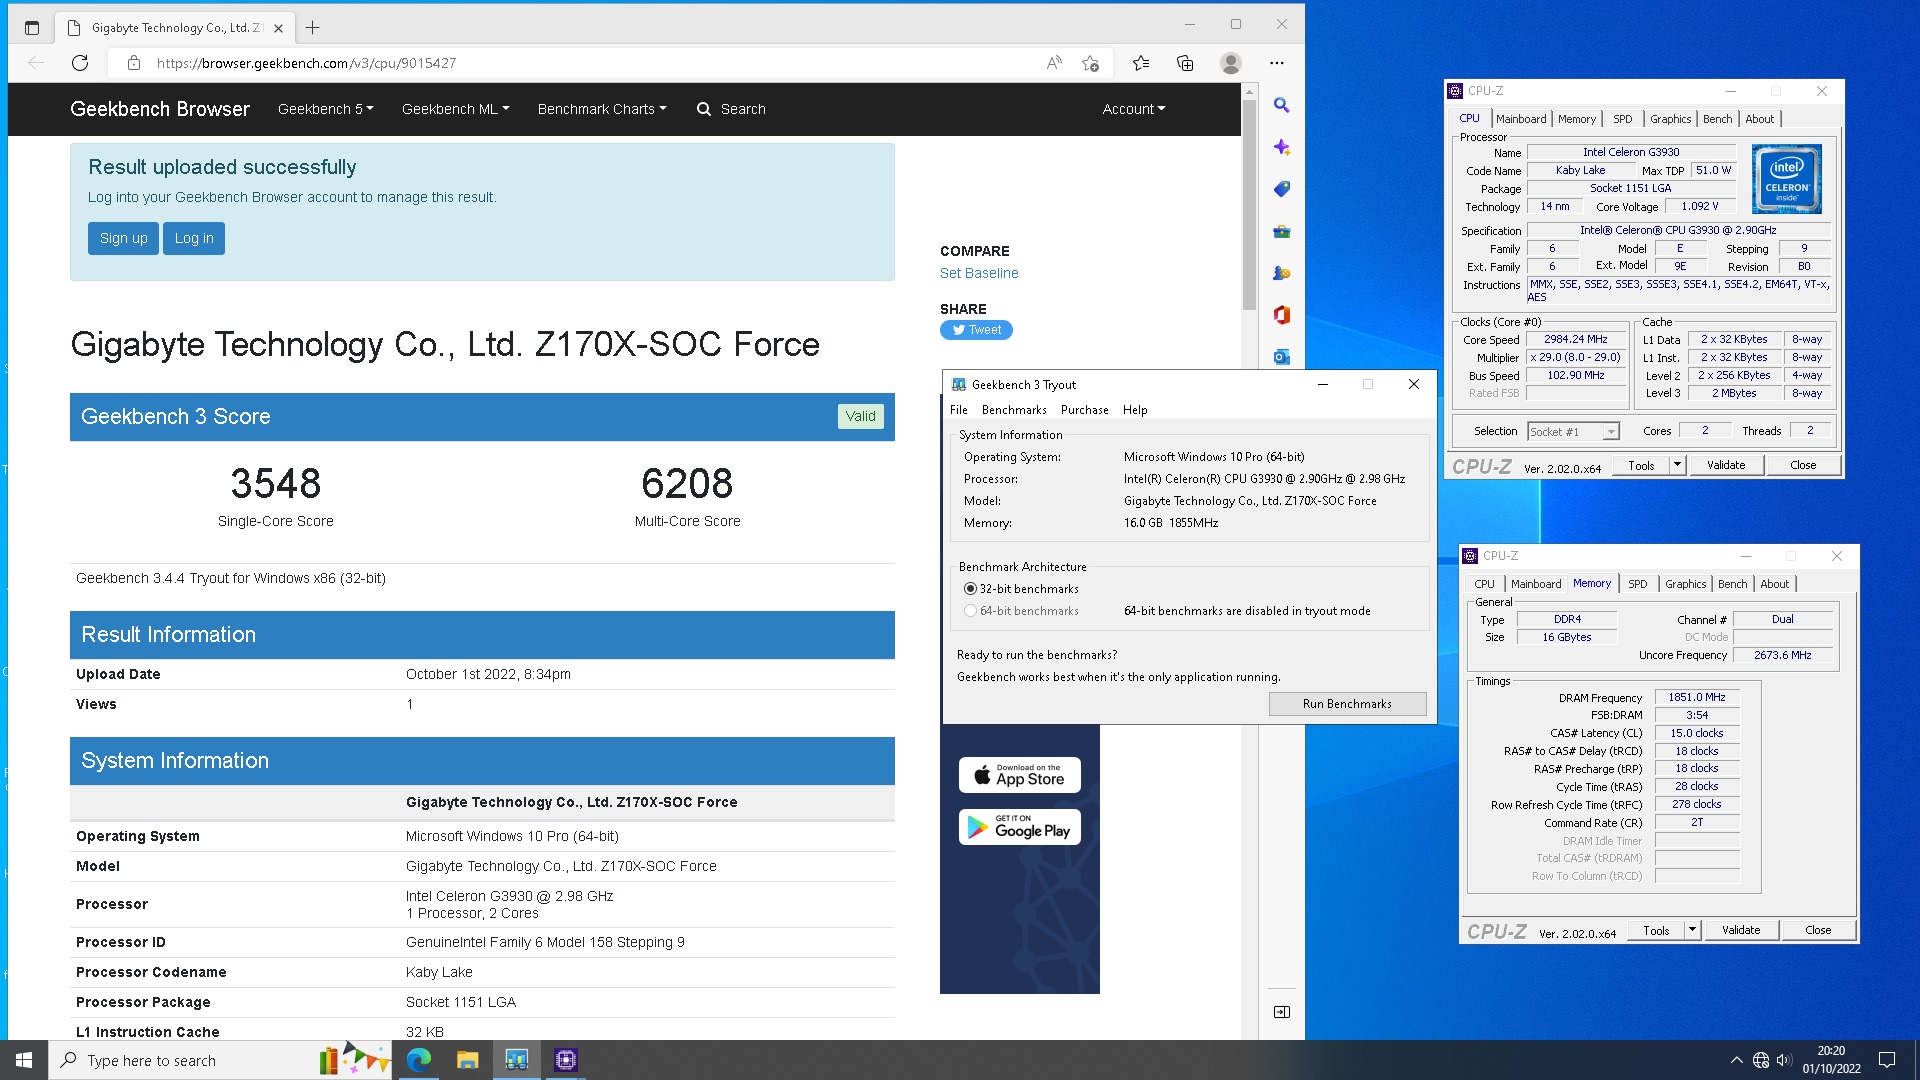Screen dimensions: 1920x1080
Task: Expand the Geekbench 5 nav dropdown
Action: tap(326, 109)
